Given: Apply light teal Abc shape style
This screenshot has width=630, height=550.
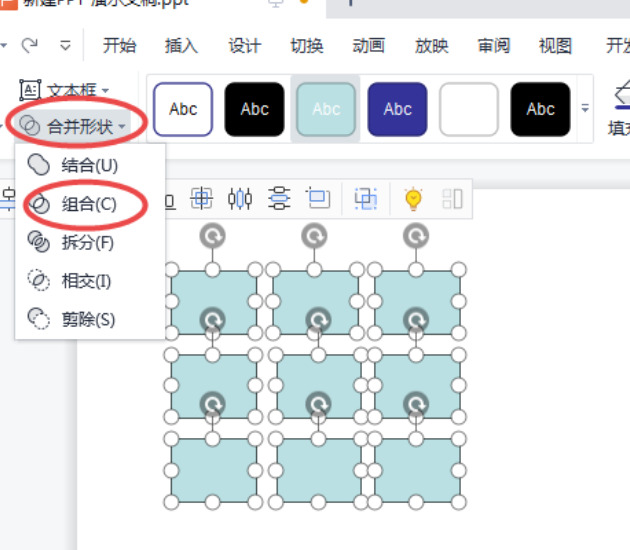Looking at the screenshot, I should pos(326,109).
